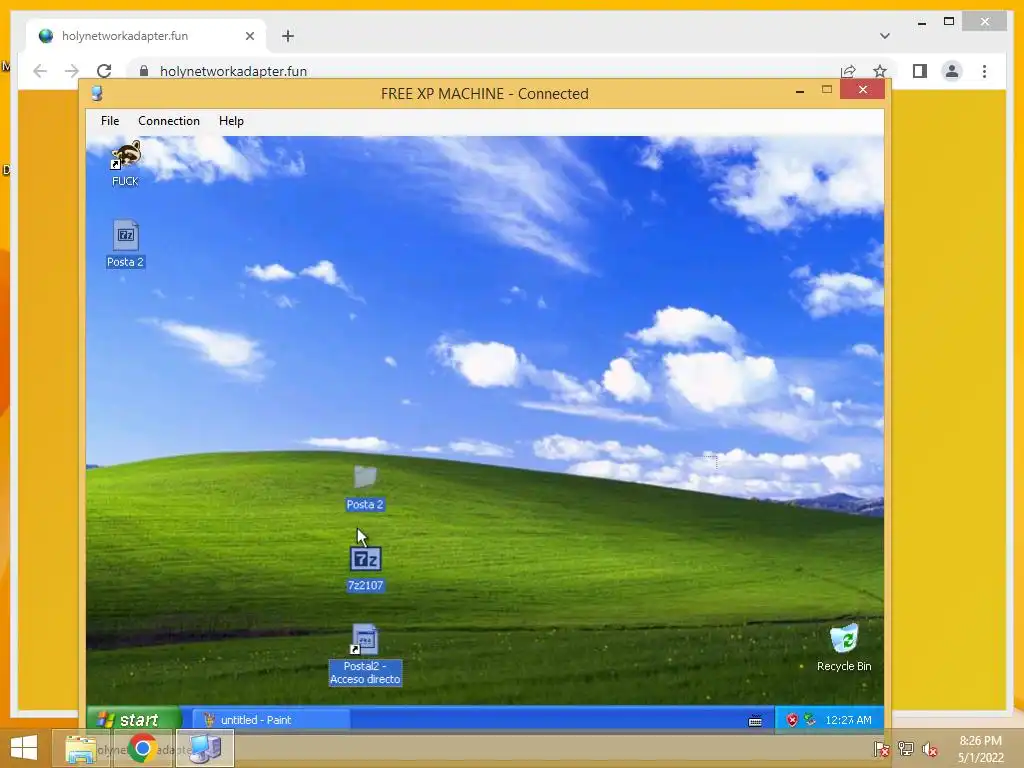Viewport: 1024px width, 768px height.
Task: Click the address bar URL holynetworkadapter.fun
Action: click(233, 71)
